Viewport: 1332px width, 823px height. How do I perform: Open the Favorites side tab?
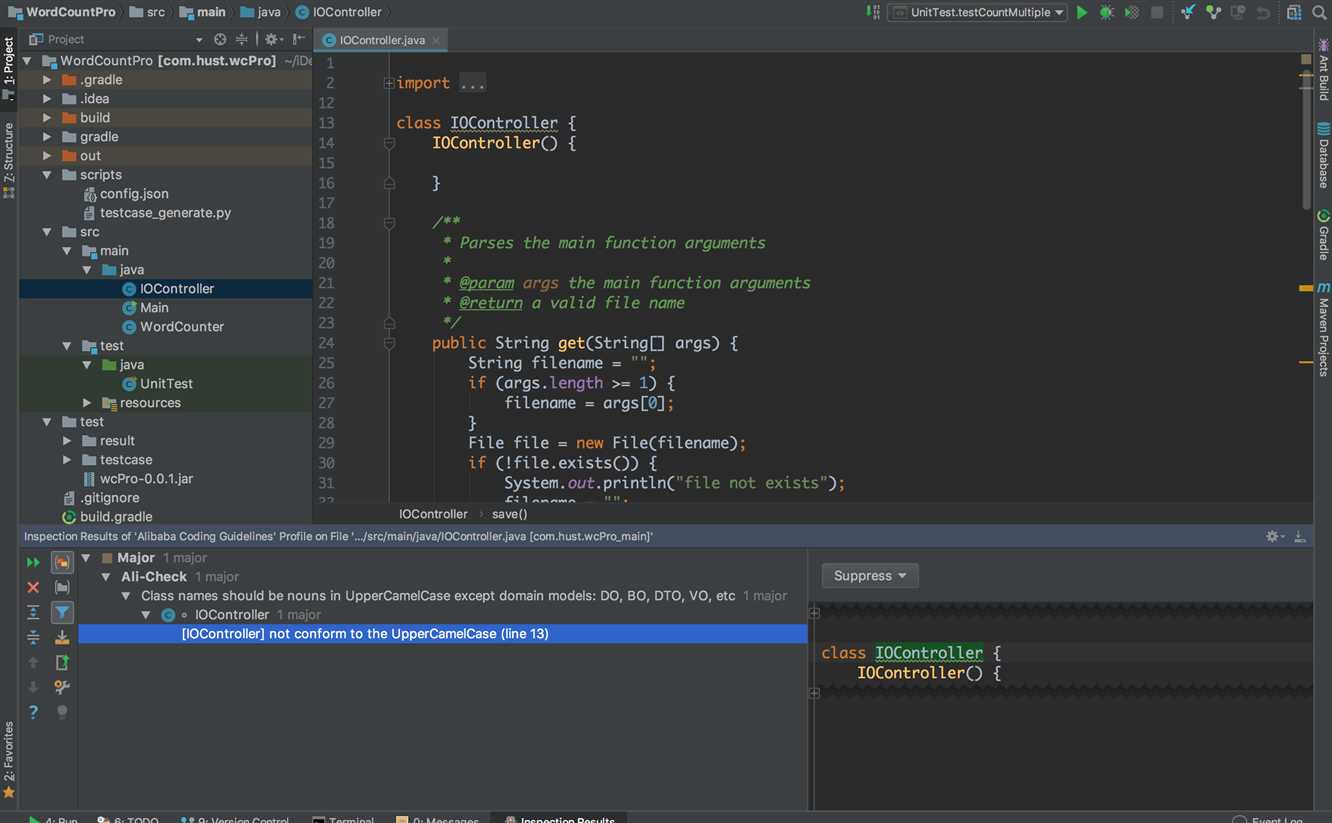(x=9, y=759)
